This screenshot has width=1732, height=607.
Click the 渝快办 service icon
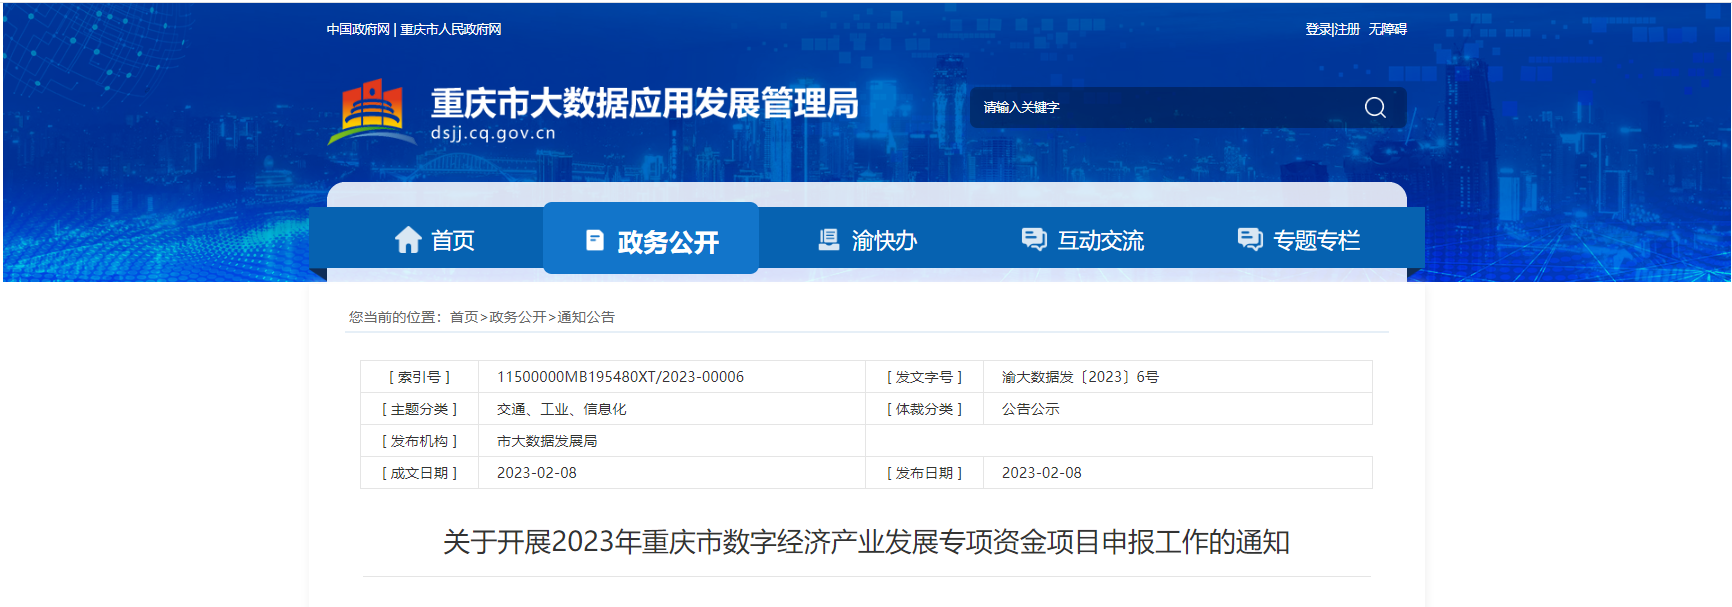click(x=829, y=240)
